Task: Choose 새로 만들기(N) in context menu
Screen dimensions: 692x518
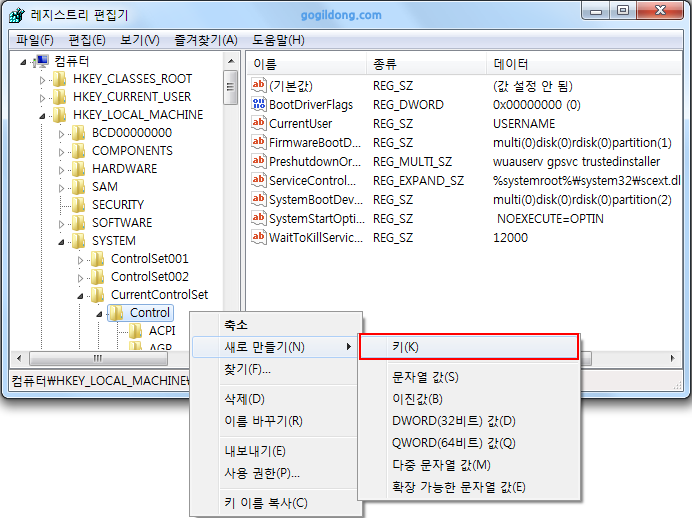Action: (275, 347)
